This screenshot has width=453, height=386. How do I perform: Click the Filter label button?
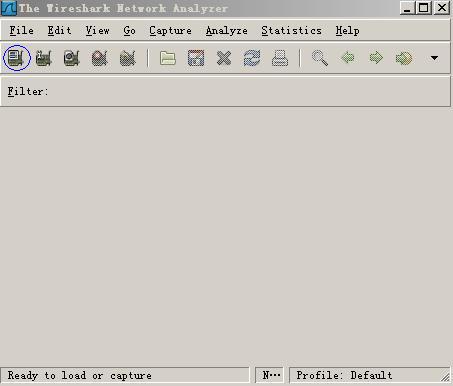[x=28, y=91]
